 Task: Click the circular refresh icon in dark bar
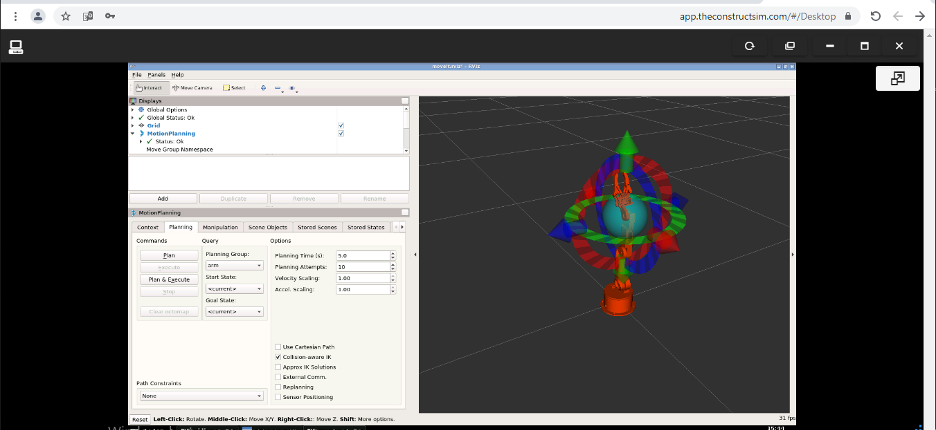coord(750,46)
